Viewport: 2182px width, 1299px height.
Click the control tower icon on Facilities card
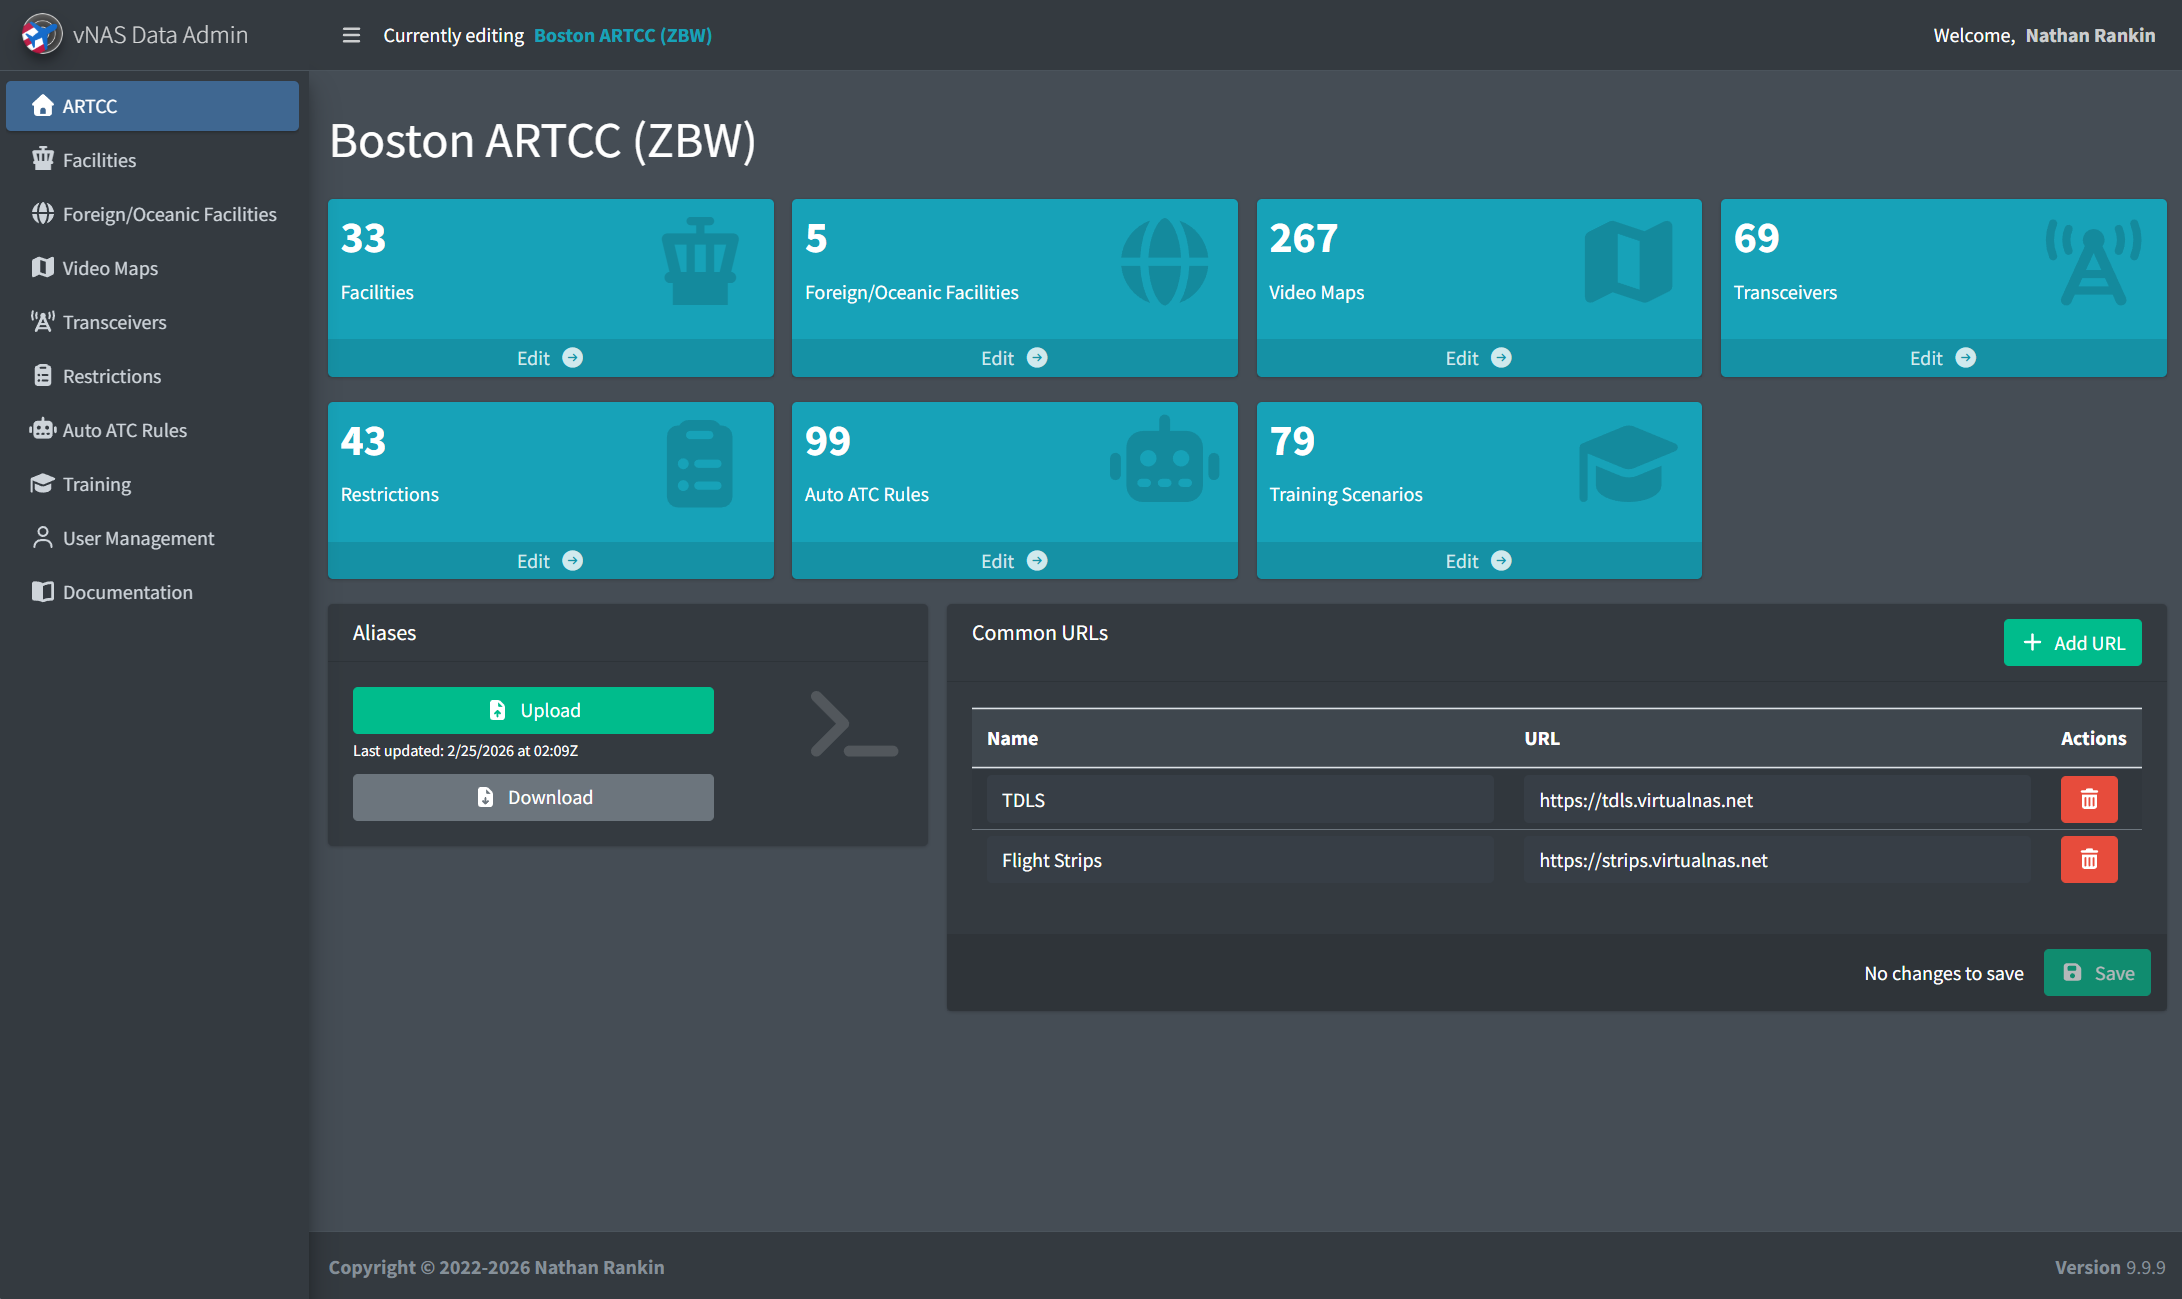(x=700, y=261)
